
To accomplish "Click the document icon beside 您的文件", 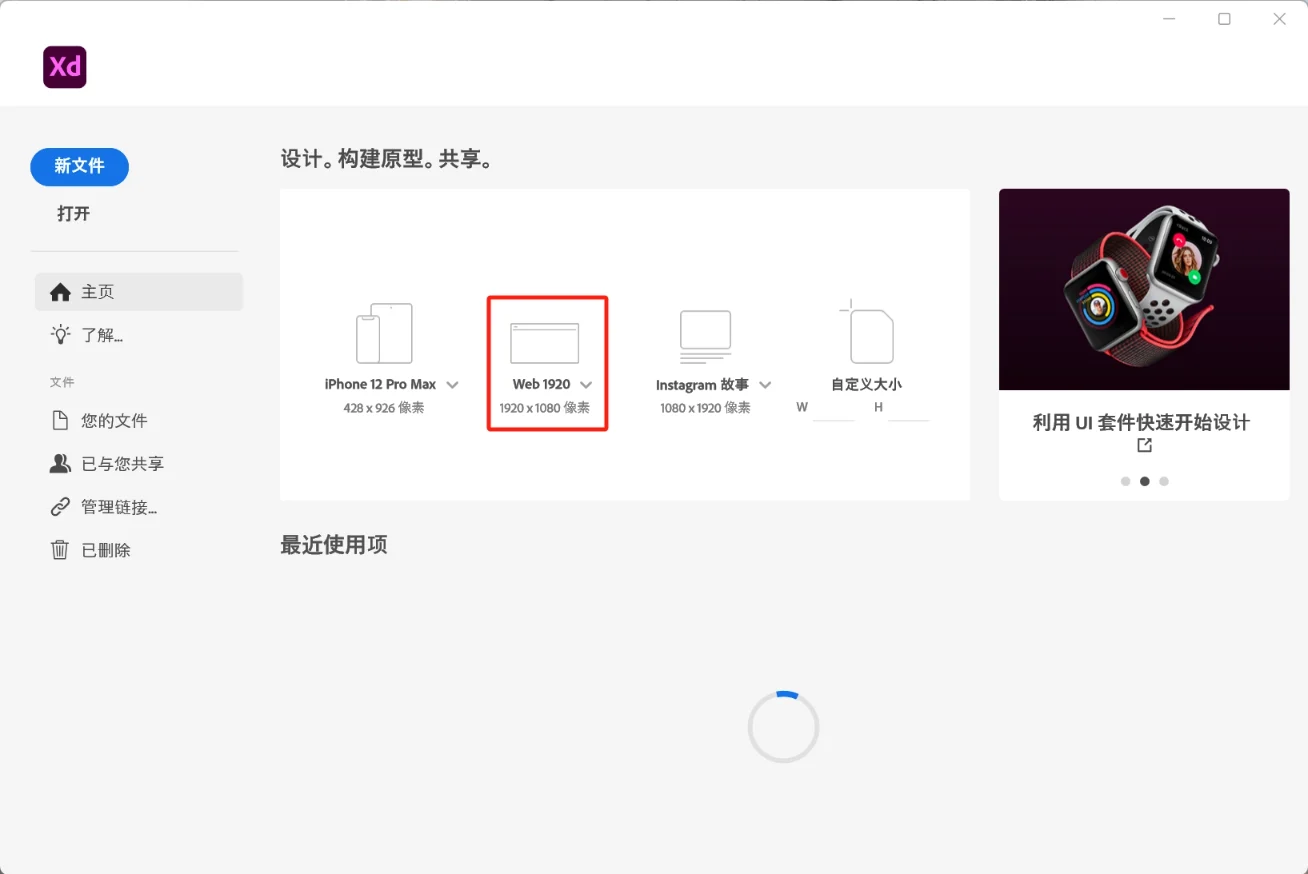I will click(61, 421).
